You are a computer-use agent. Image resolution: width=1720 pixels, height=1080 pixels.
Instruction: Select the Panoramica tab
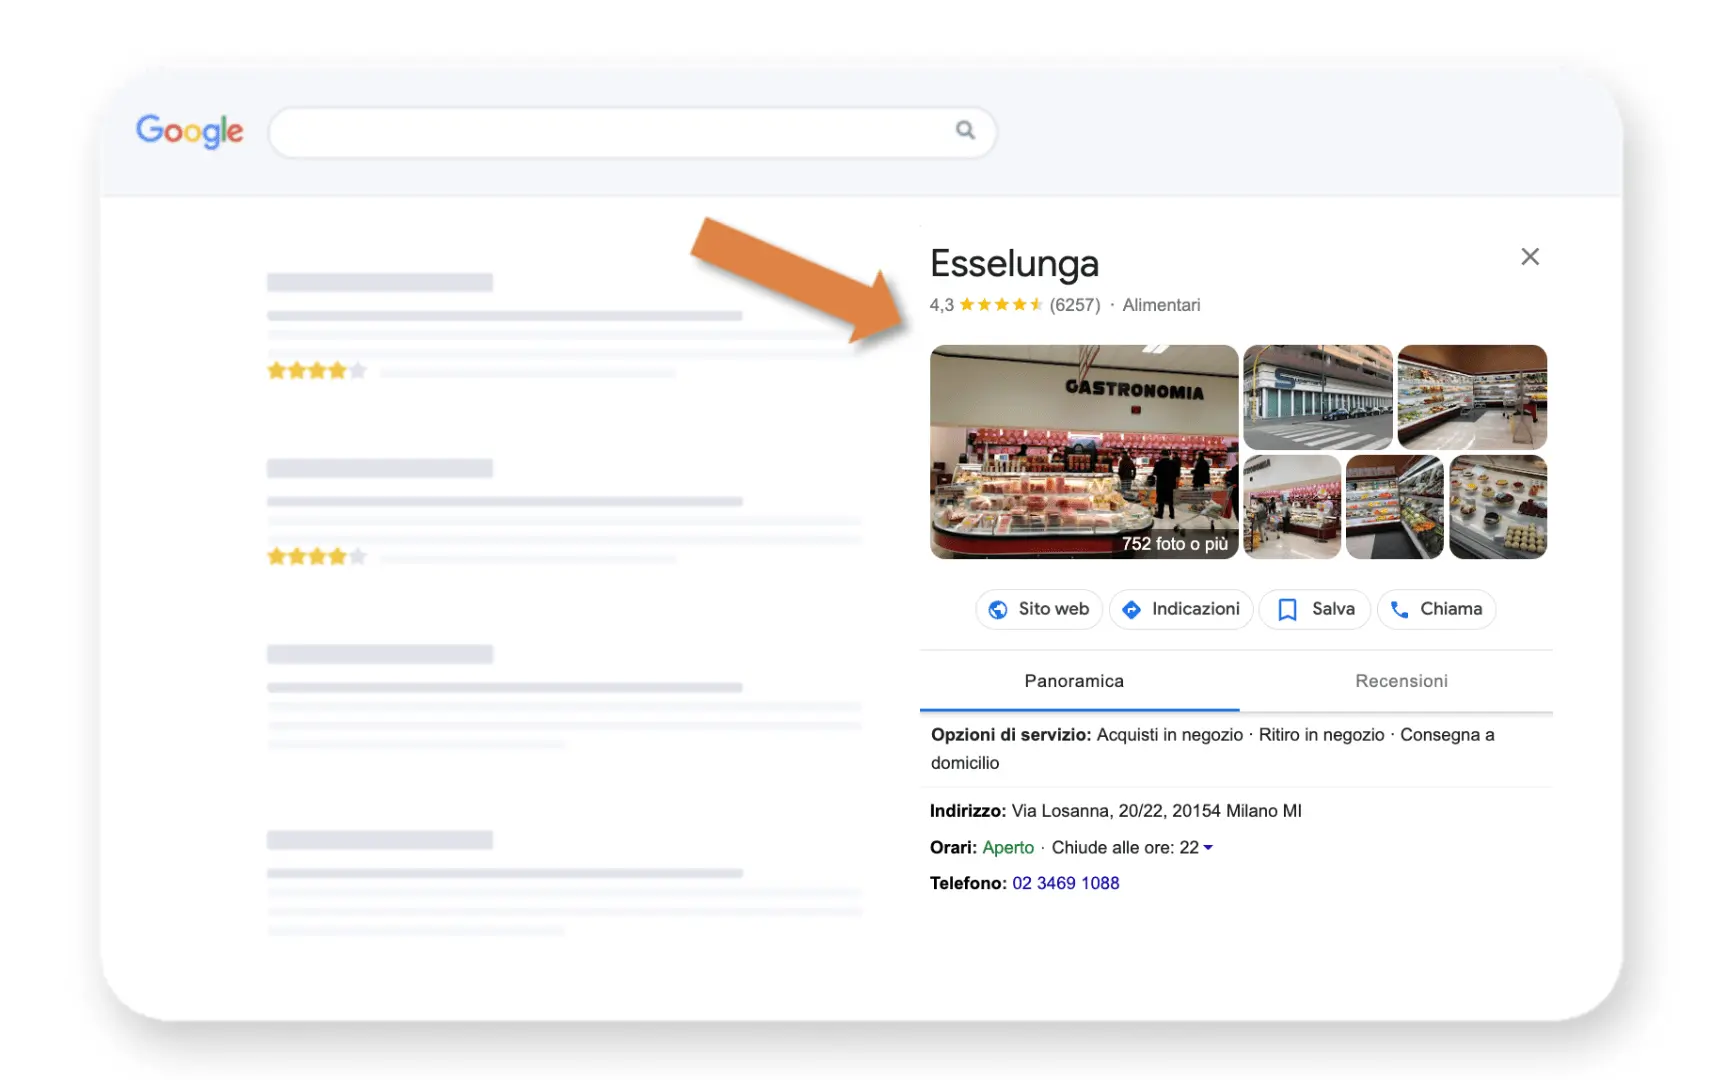point(1074,681)
